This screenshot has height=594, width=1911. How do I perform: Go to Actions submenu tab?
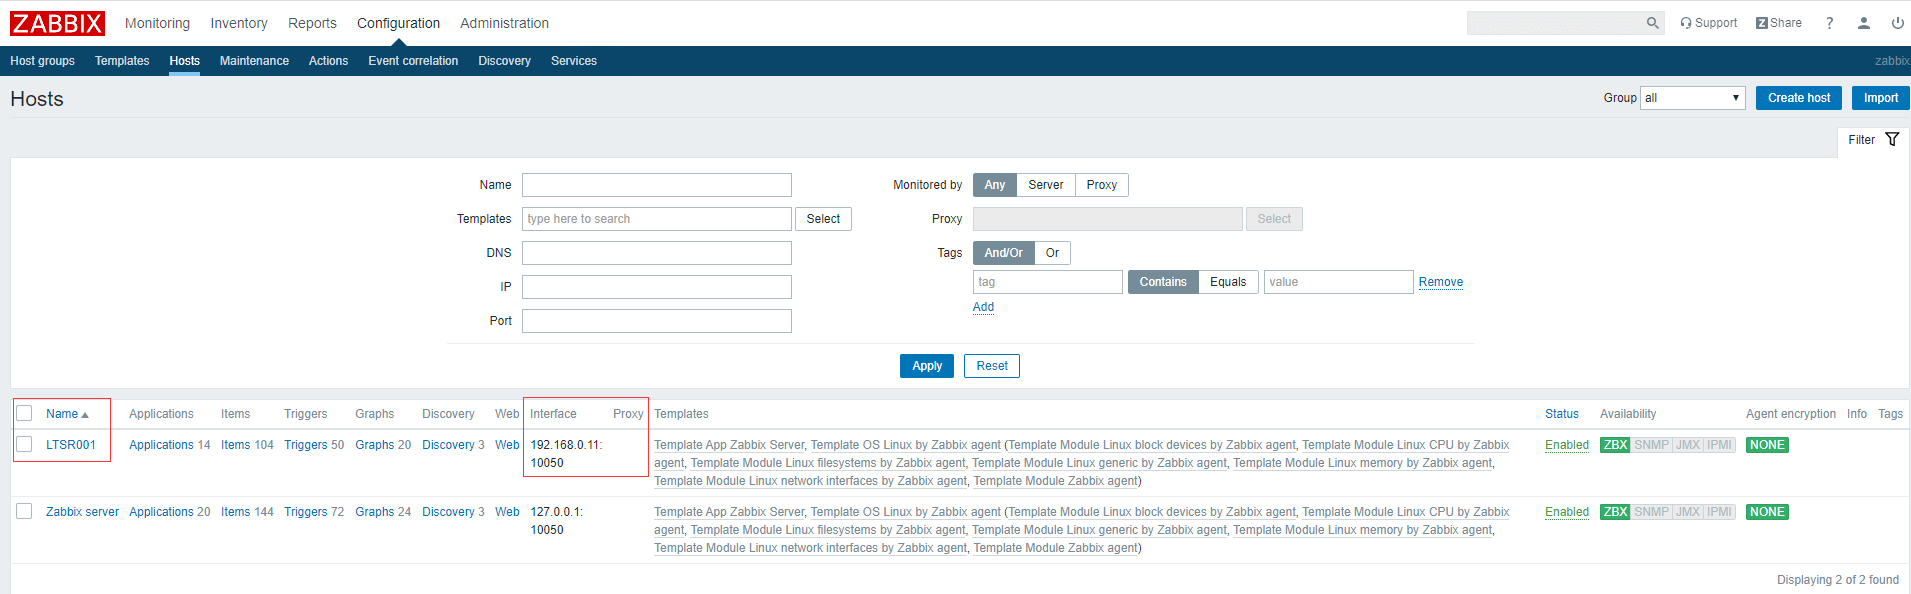pos(328,61)
